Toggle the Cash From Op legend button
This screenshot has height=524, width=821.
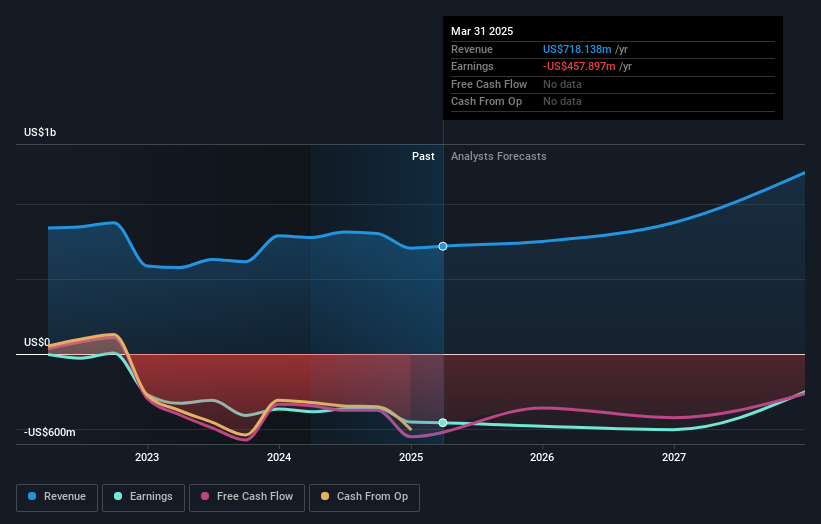(x=364, y=497)
